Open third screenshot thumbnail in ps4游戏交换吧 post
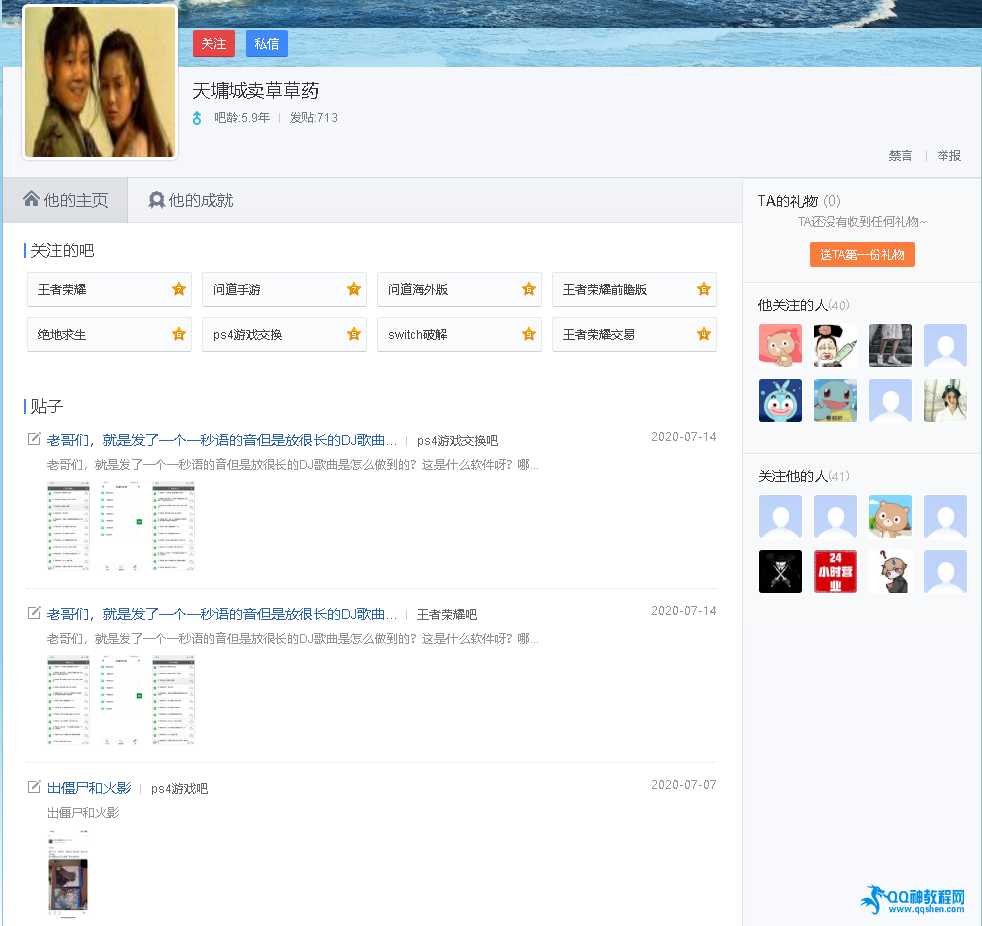Image resolution: width=982 pixels, height=926 pixels. (x=173, y=526)
